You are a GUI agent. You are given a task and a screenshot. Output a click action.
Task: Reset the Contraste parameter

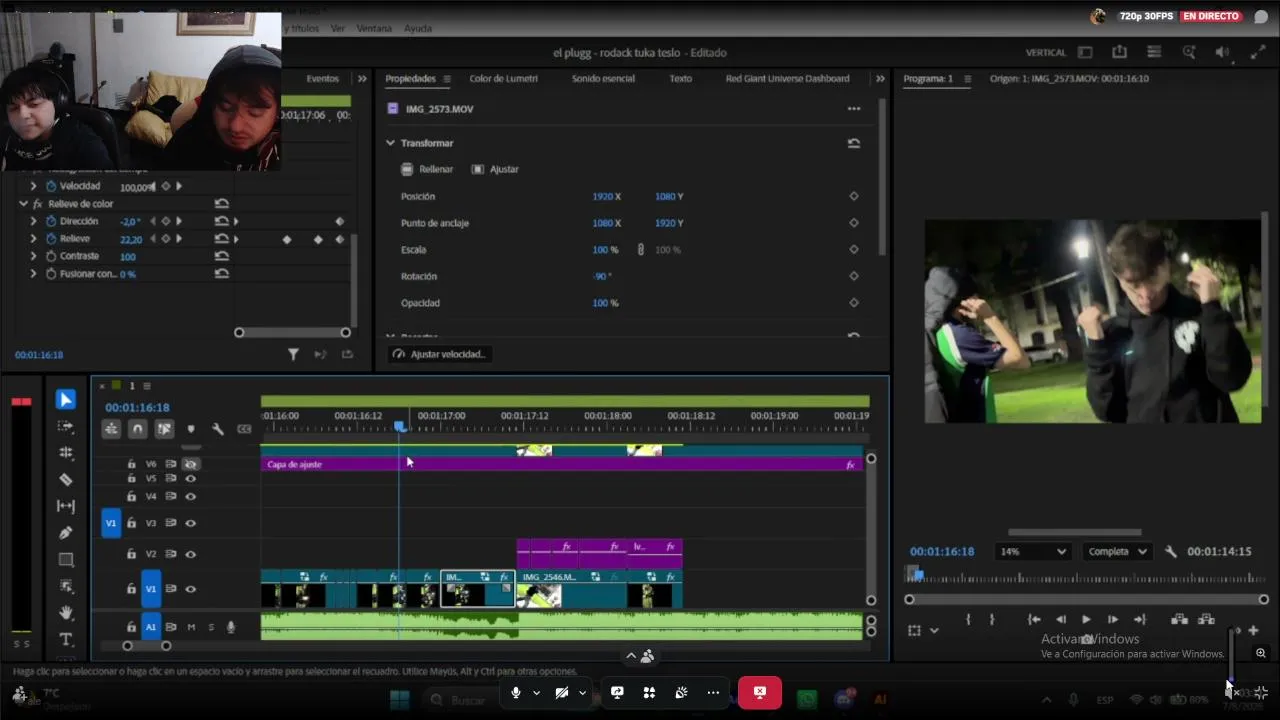click(221, 256)
